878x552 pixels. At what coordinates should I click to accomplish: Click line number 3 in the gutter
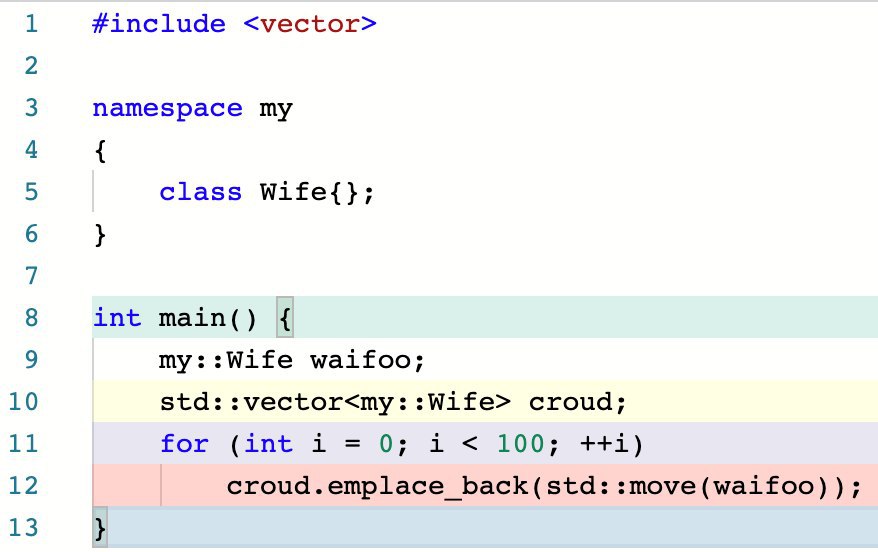tap(31, 107)
